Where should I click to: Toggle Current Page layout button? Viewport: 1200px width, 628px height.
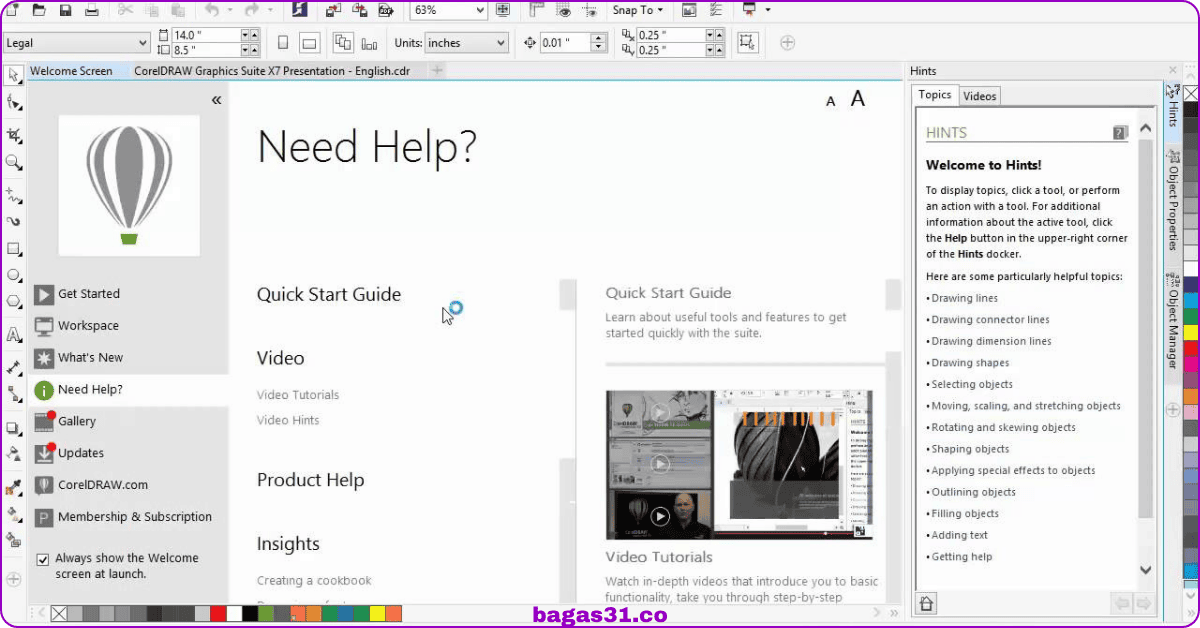click(x=369, y=42)
